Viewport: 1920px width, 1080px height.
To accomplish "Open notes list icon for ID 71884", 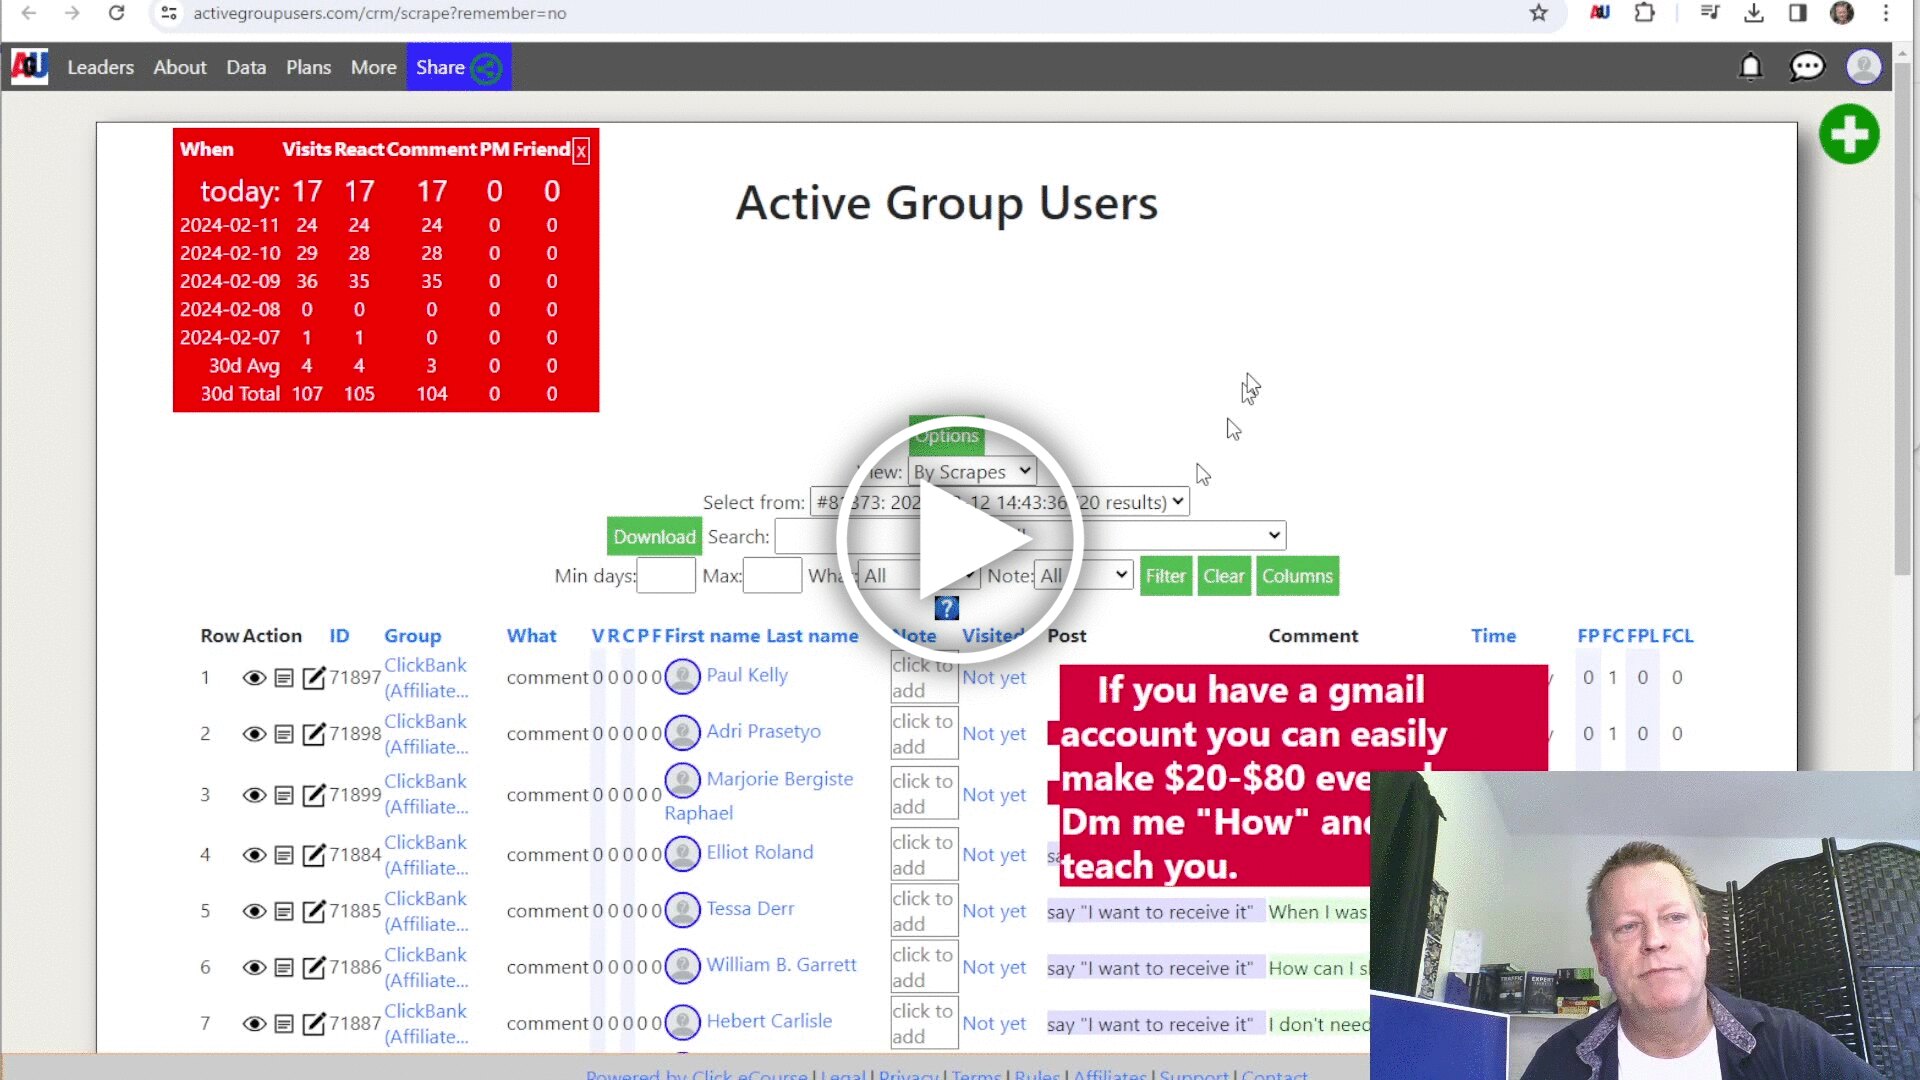I will tap(284, 855).
